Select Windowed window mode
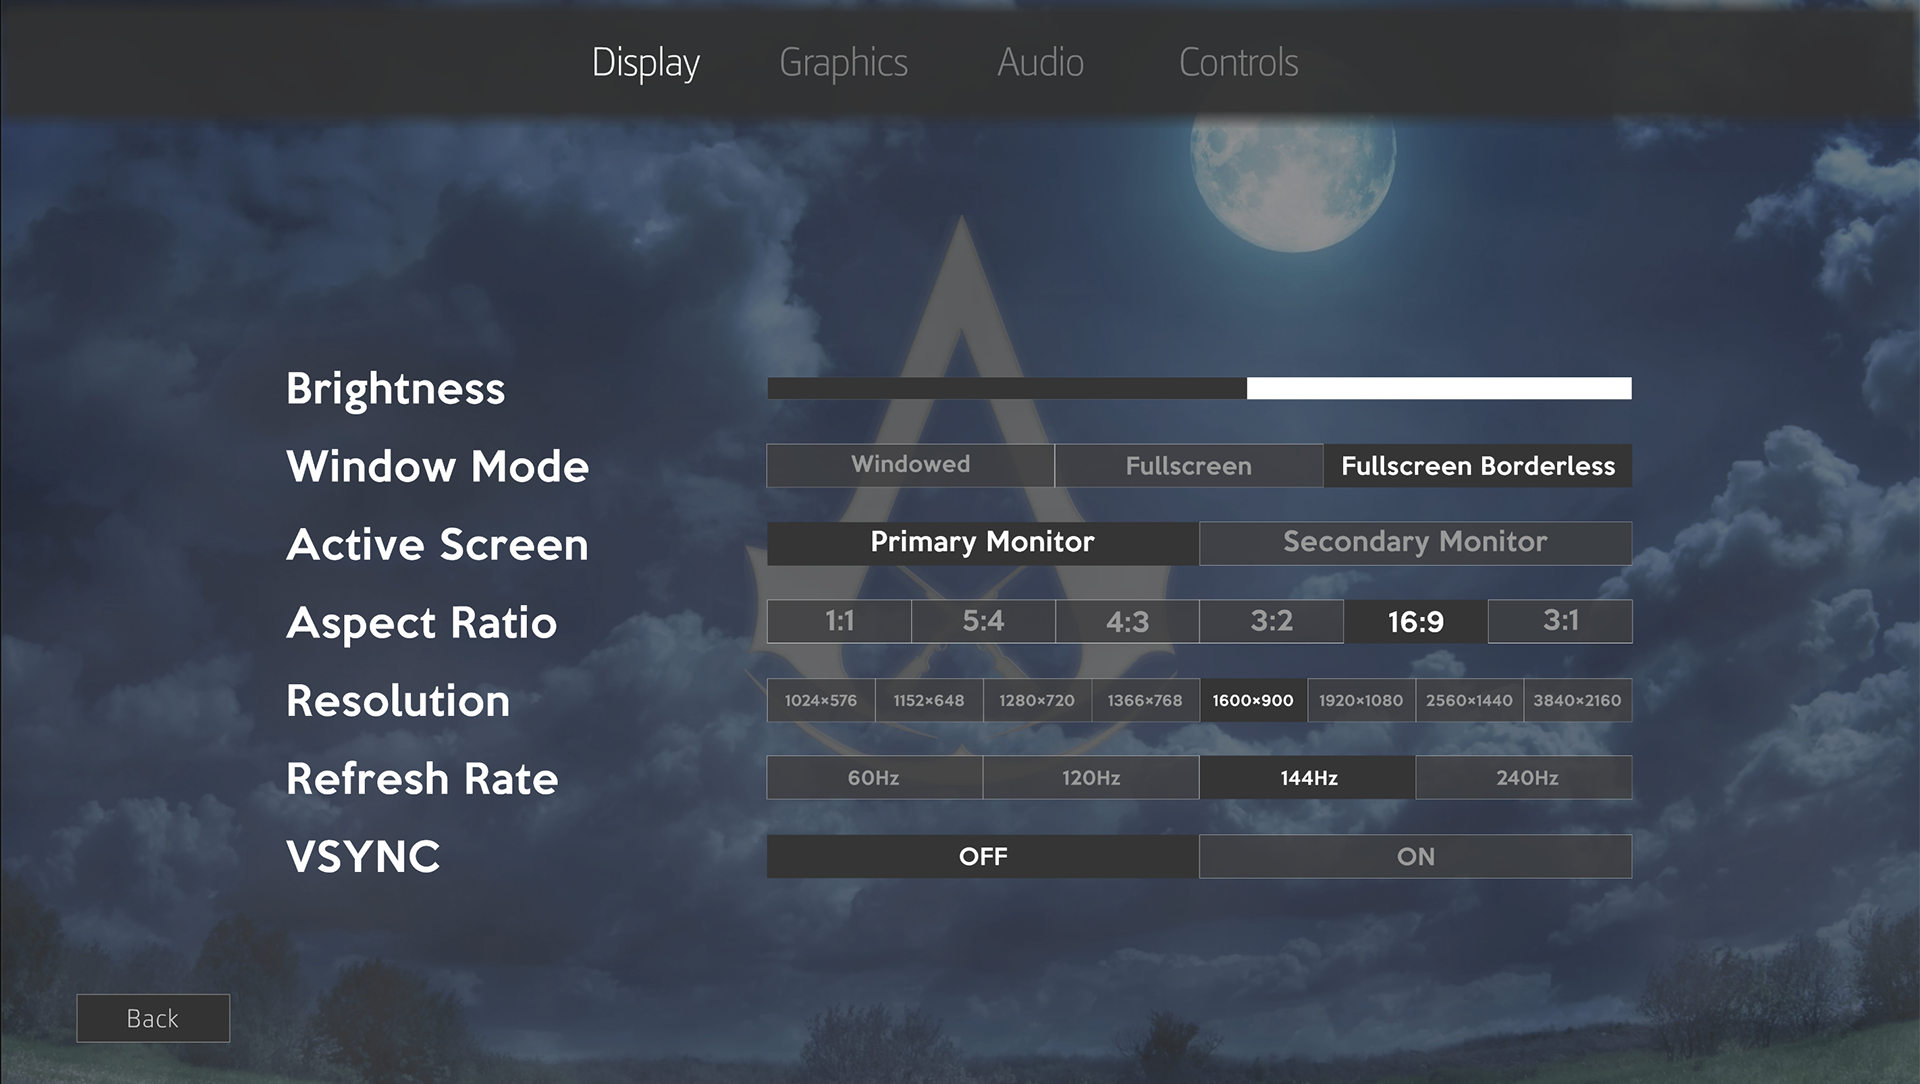Screen dimensions: 1920x1084 (x=910, y=465)
